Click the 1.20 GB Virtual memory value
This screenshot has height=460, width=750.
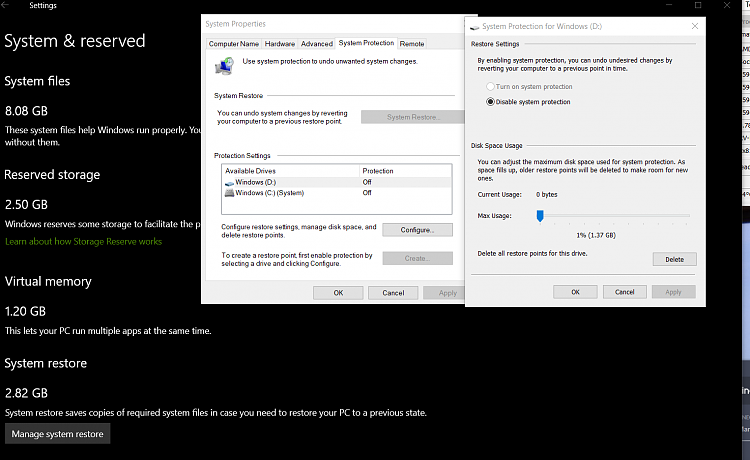(25, 311)
